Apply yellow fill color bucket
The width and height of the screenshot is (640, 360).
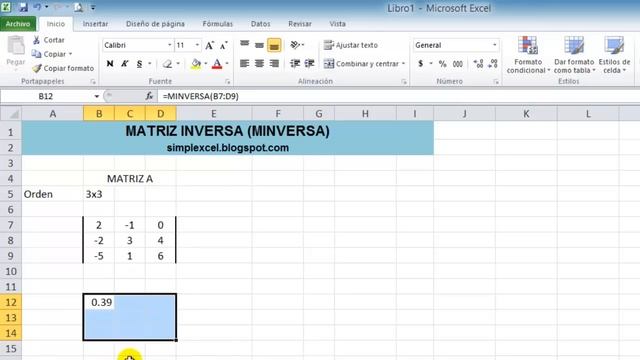[x=196, y=64]
